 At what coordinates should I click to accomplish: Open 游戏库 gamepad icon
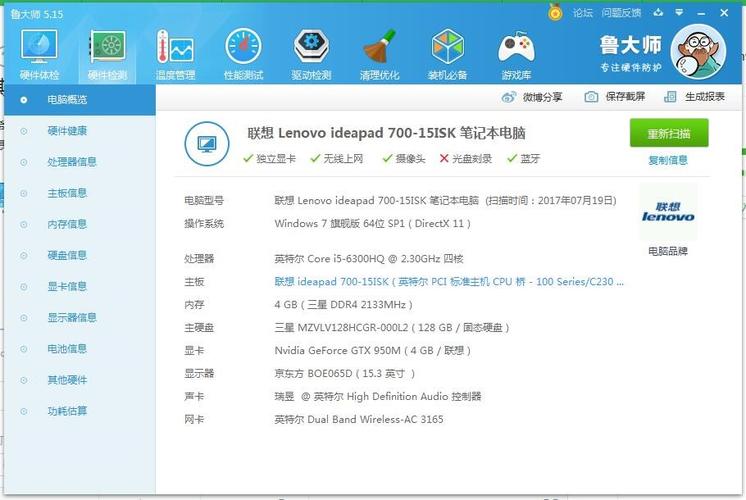tap(516, 55)
